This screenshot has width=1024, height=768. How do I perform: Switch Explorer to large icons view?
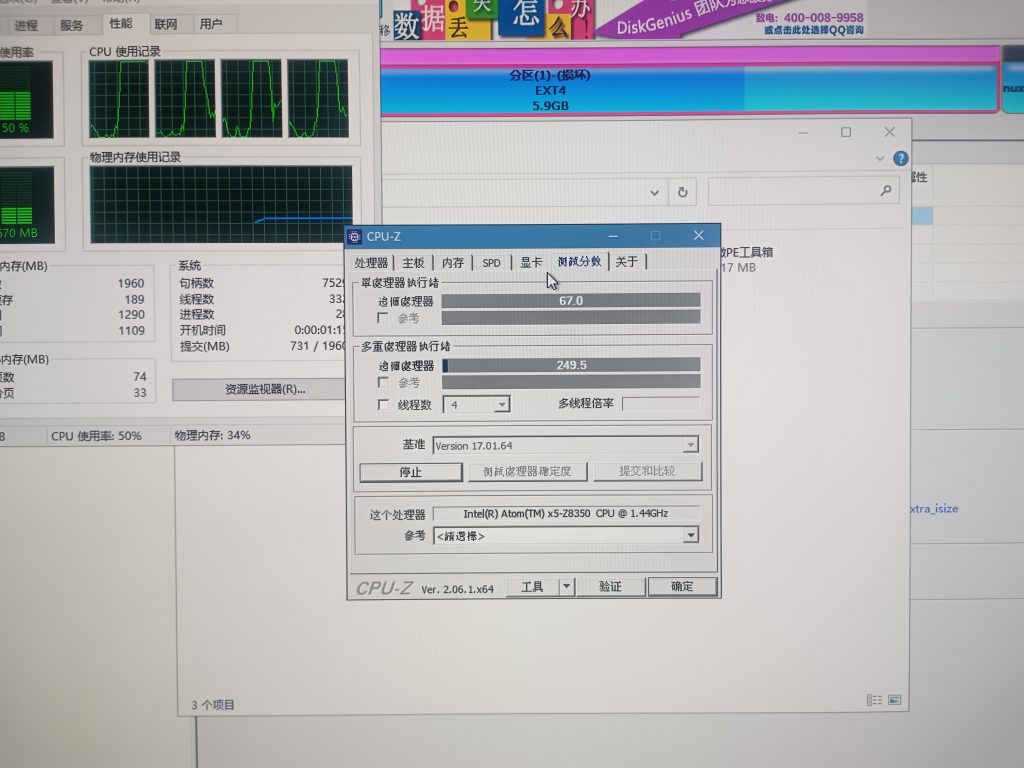coord(894,701)
